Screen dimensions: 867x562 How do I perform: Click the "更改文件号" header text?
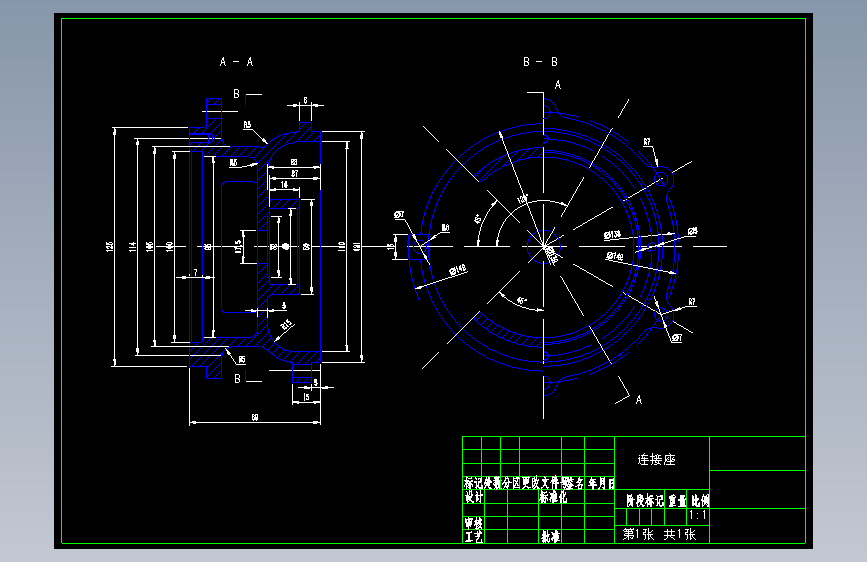(545, 483)
